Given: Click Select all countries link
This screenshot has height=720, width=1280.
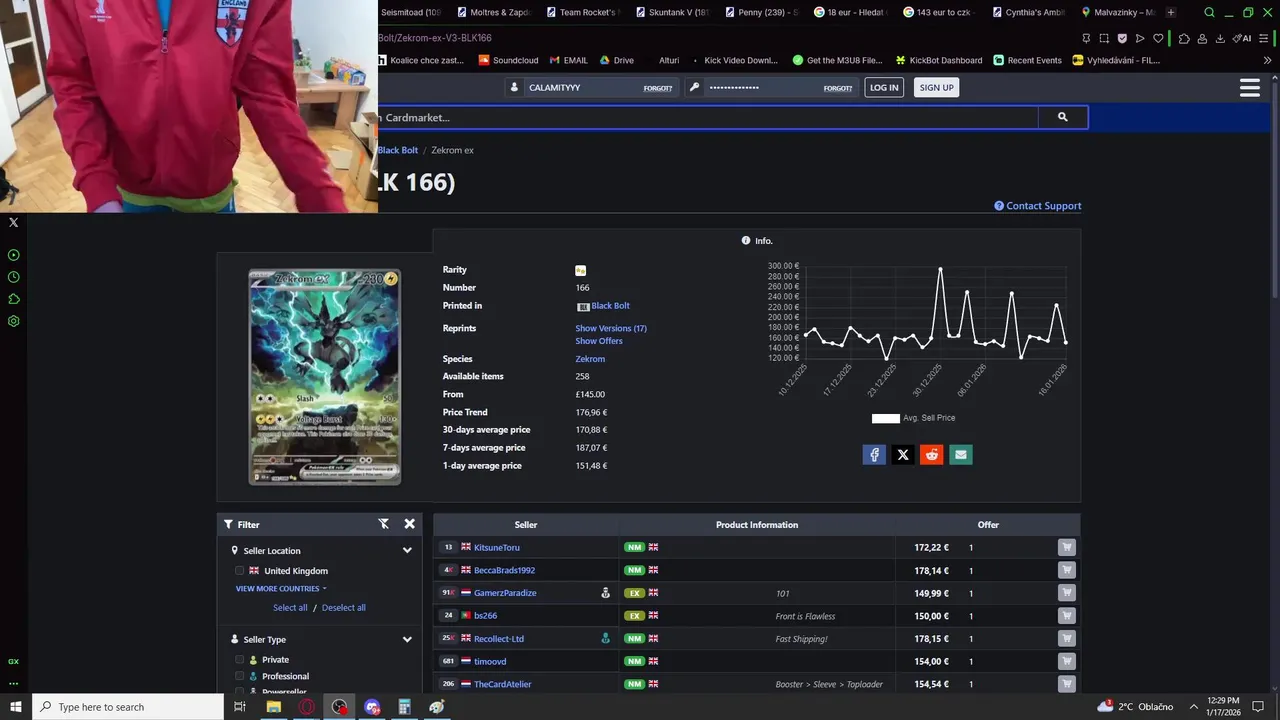Looking at the screenshot, I should click(290, 608).
